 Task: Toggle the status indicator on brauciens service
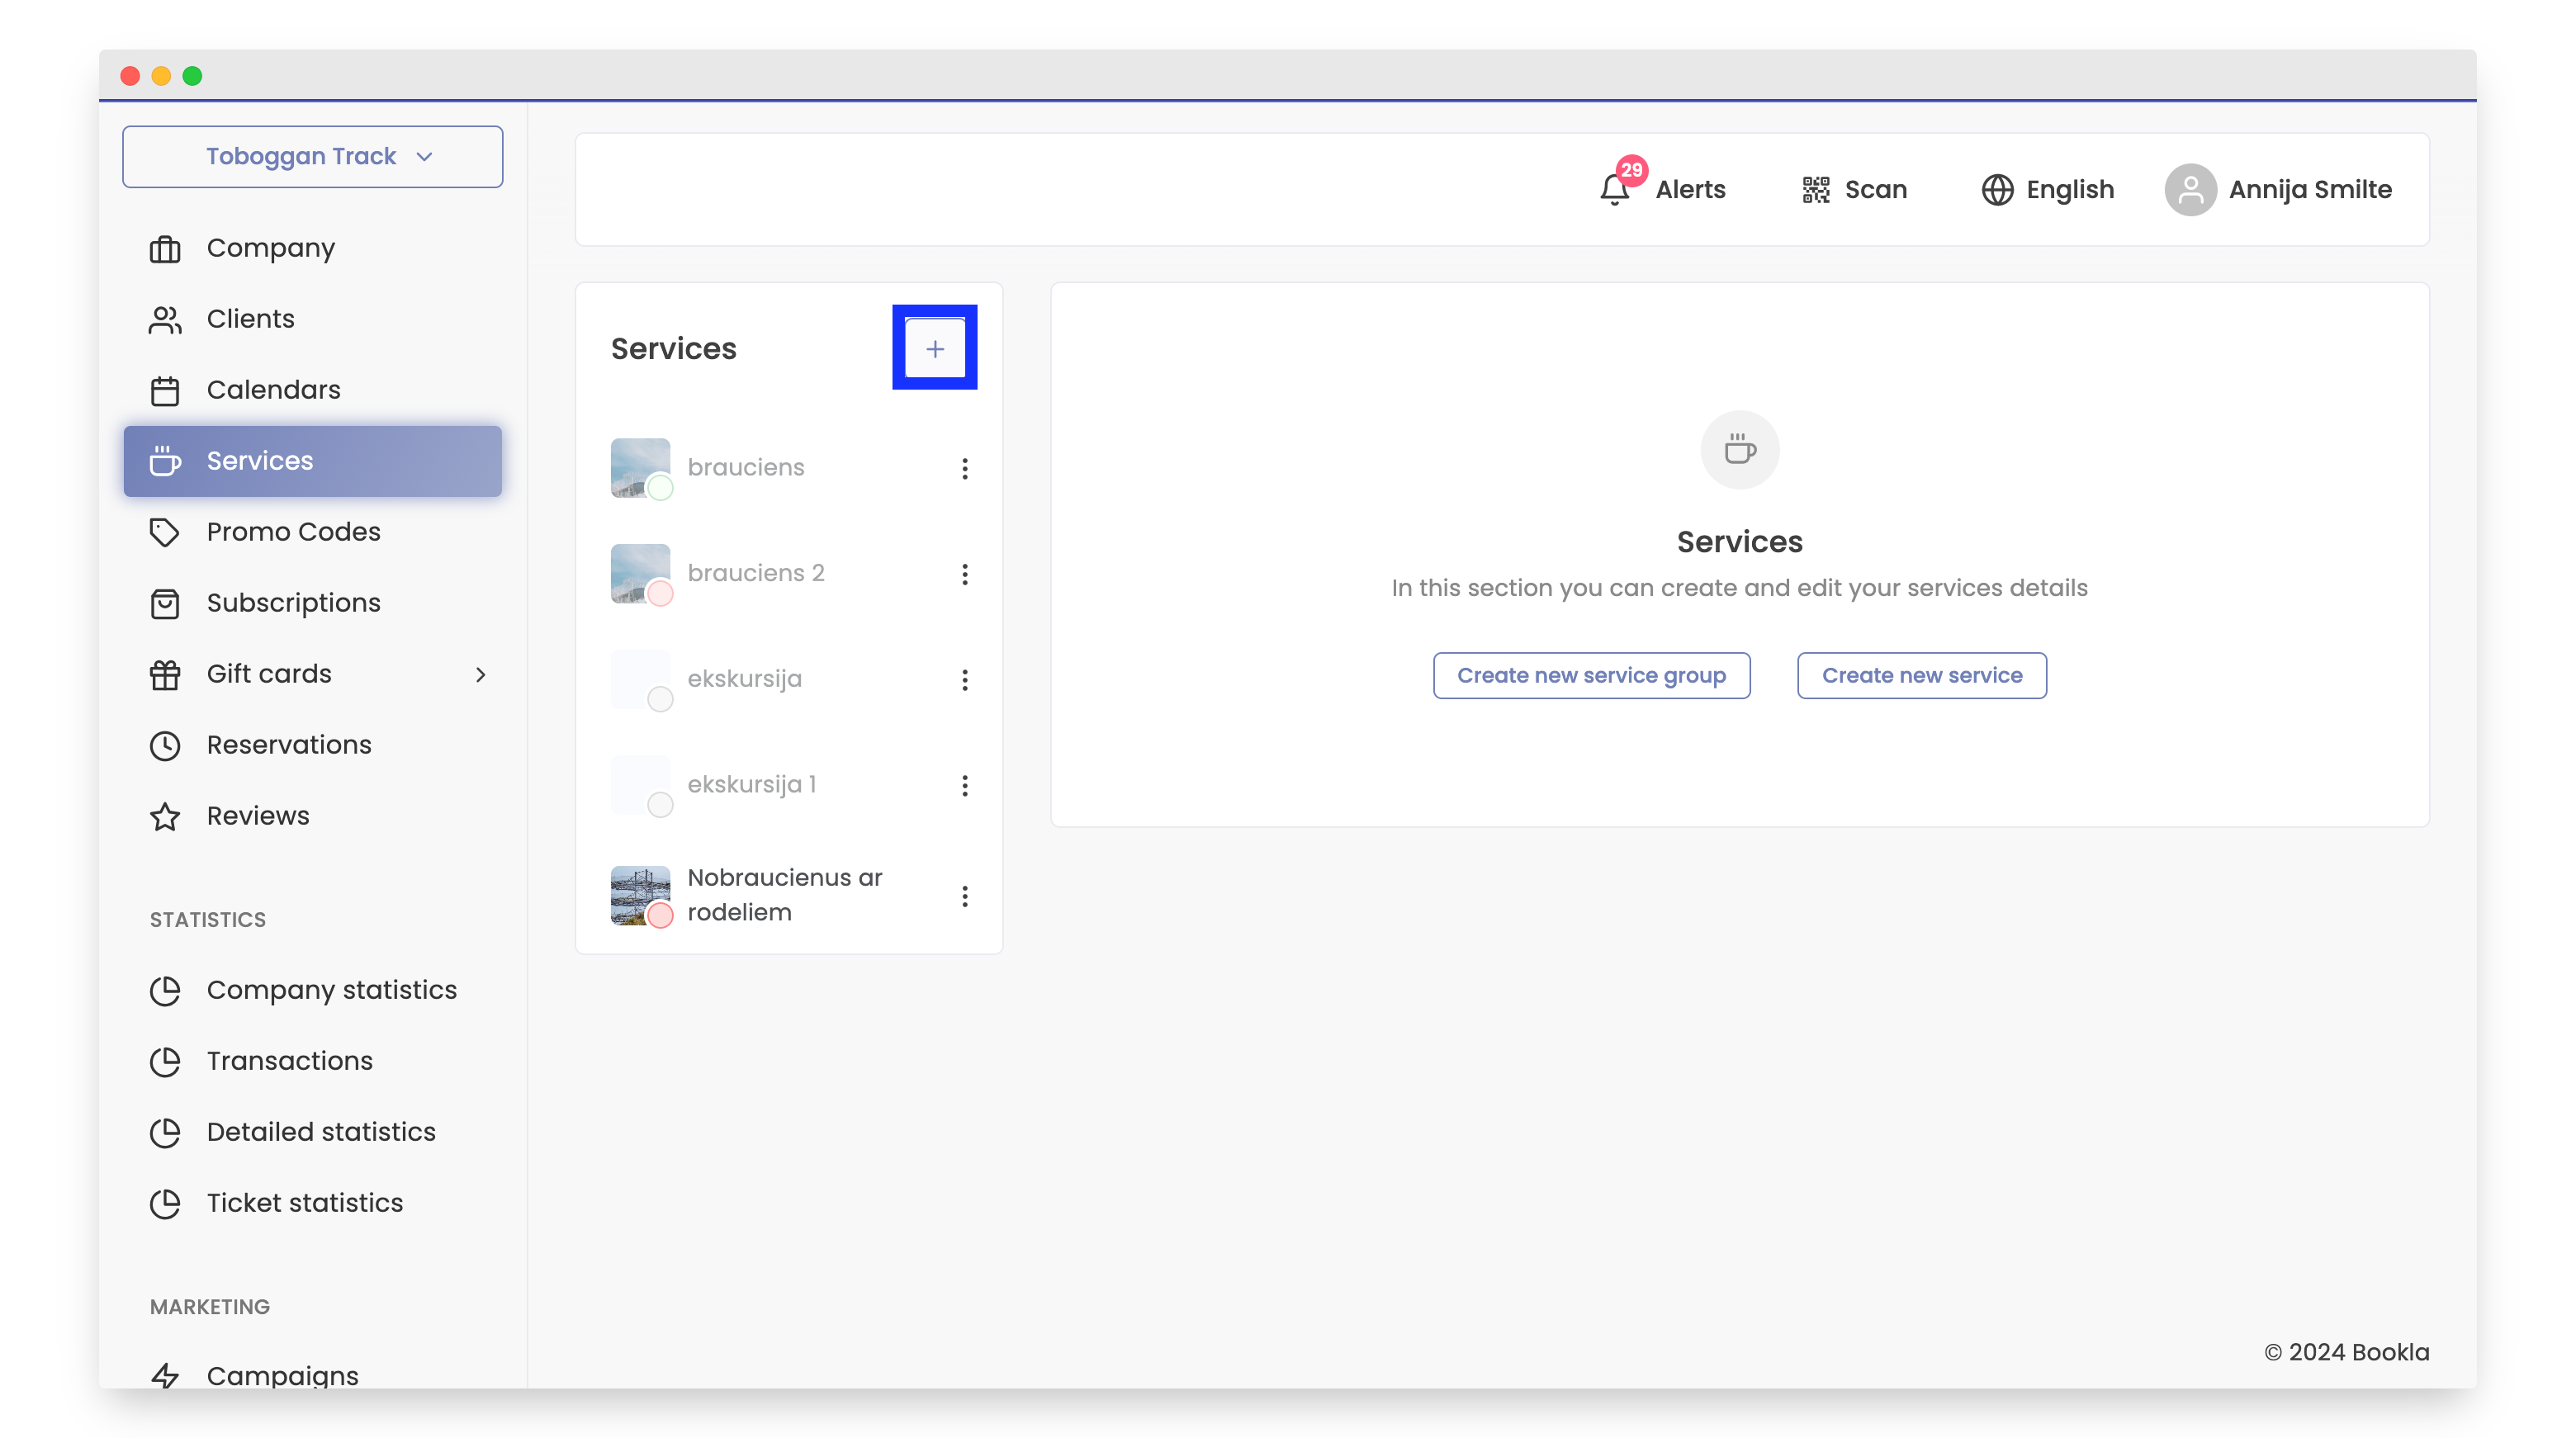(660, 489)
